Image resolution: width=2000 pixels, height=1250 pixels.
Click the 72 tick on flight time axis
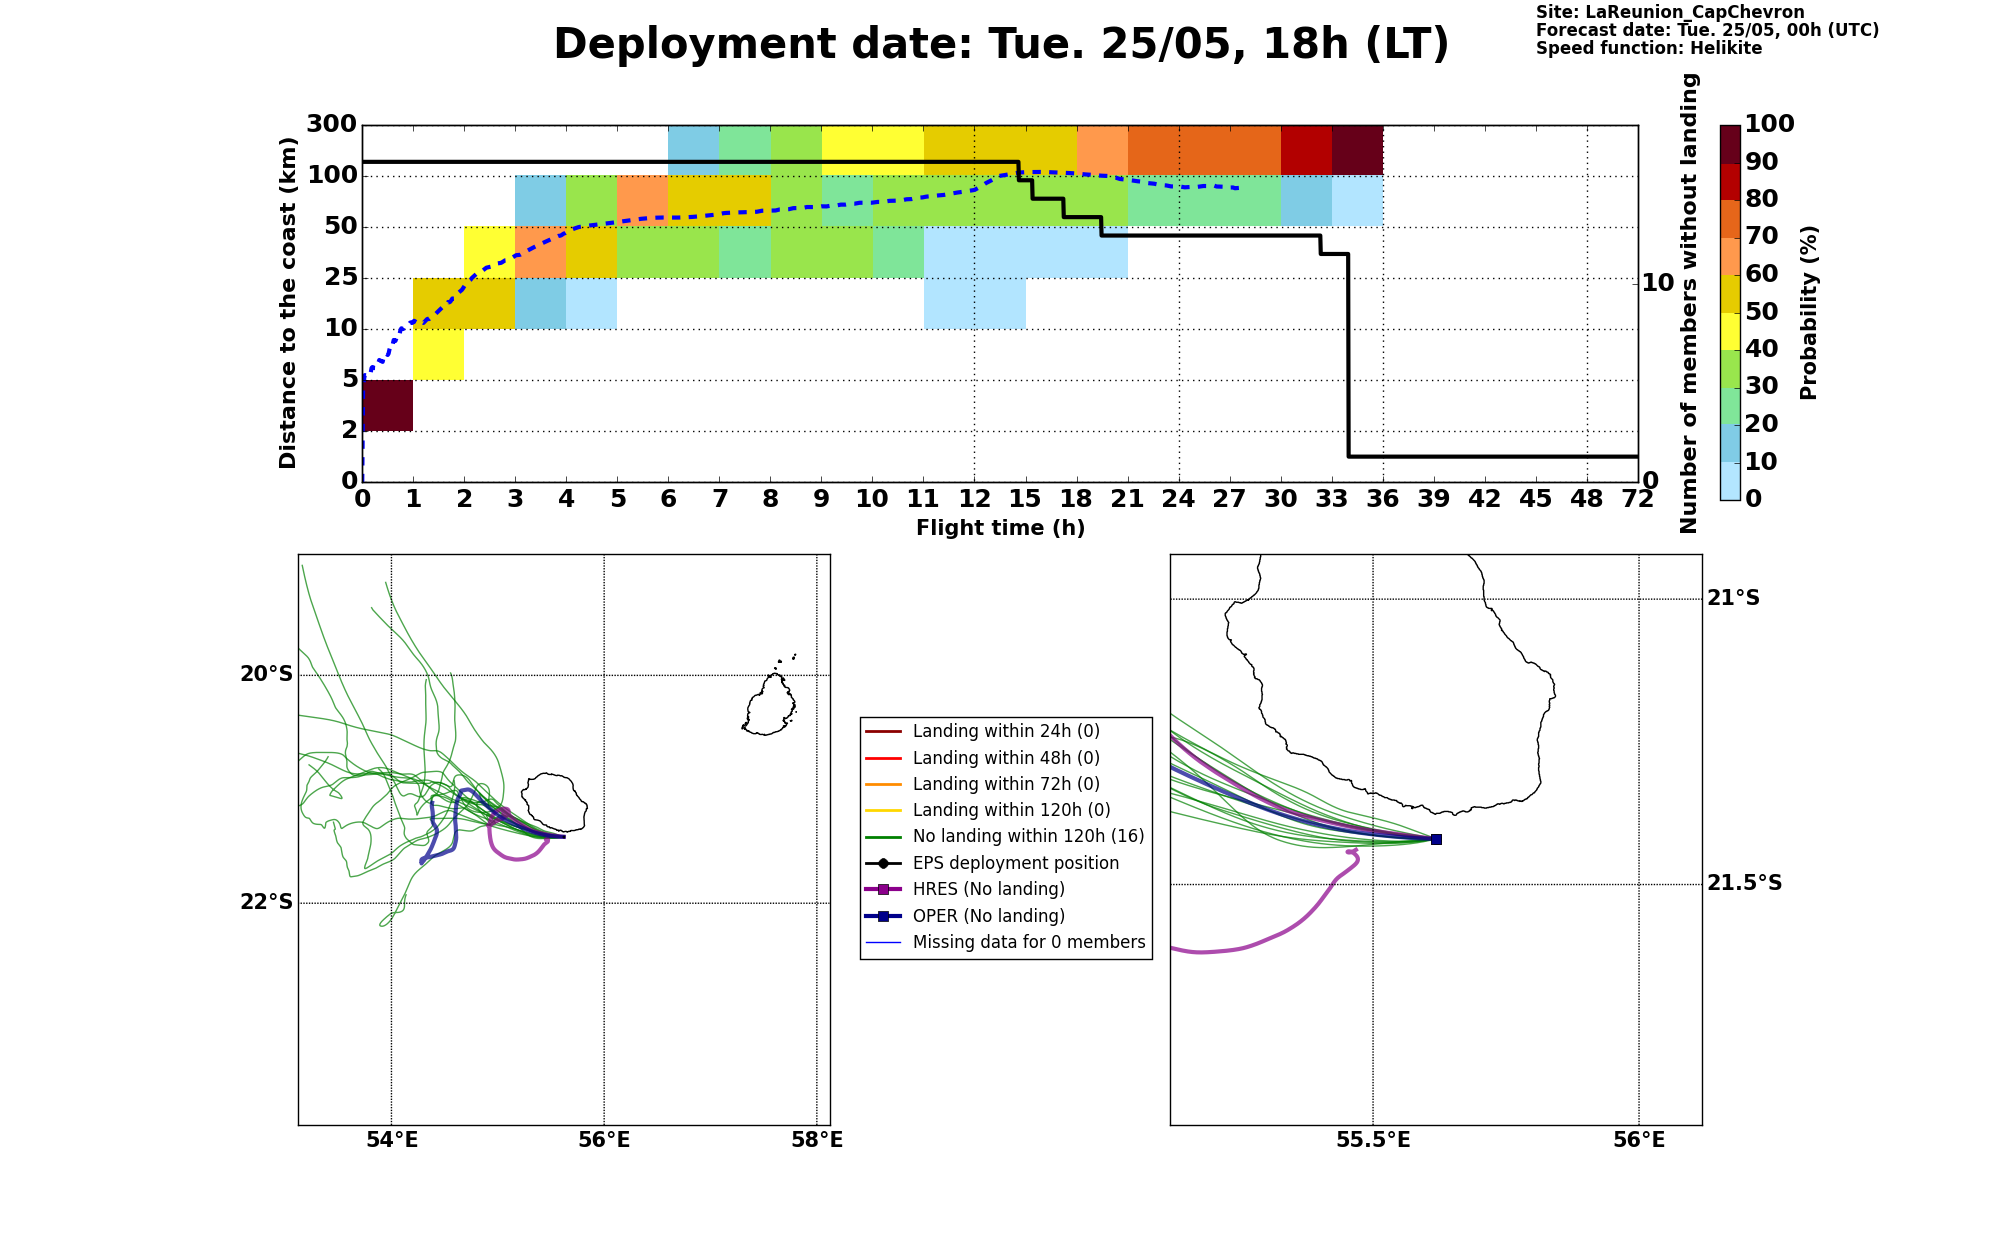1638,498
